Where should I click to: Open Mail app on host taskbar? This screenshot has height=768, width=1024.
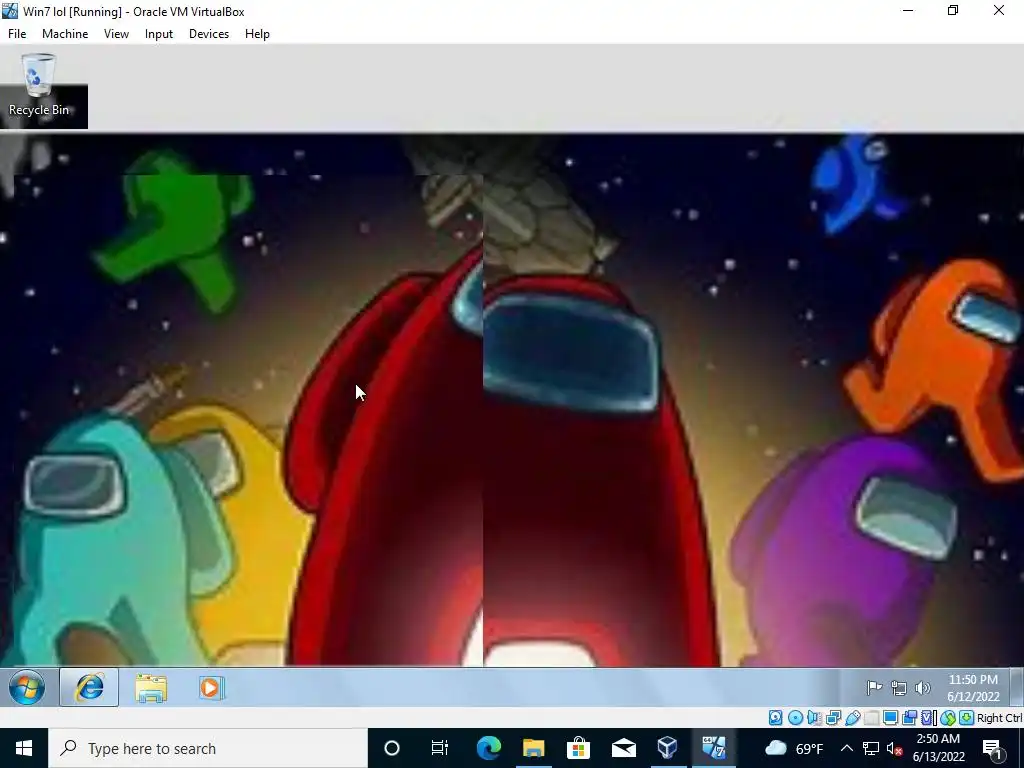(x=623, y=748)
